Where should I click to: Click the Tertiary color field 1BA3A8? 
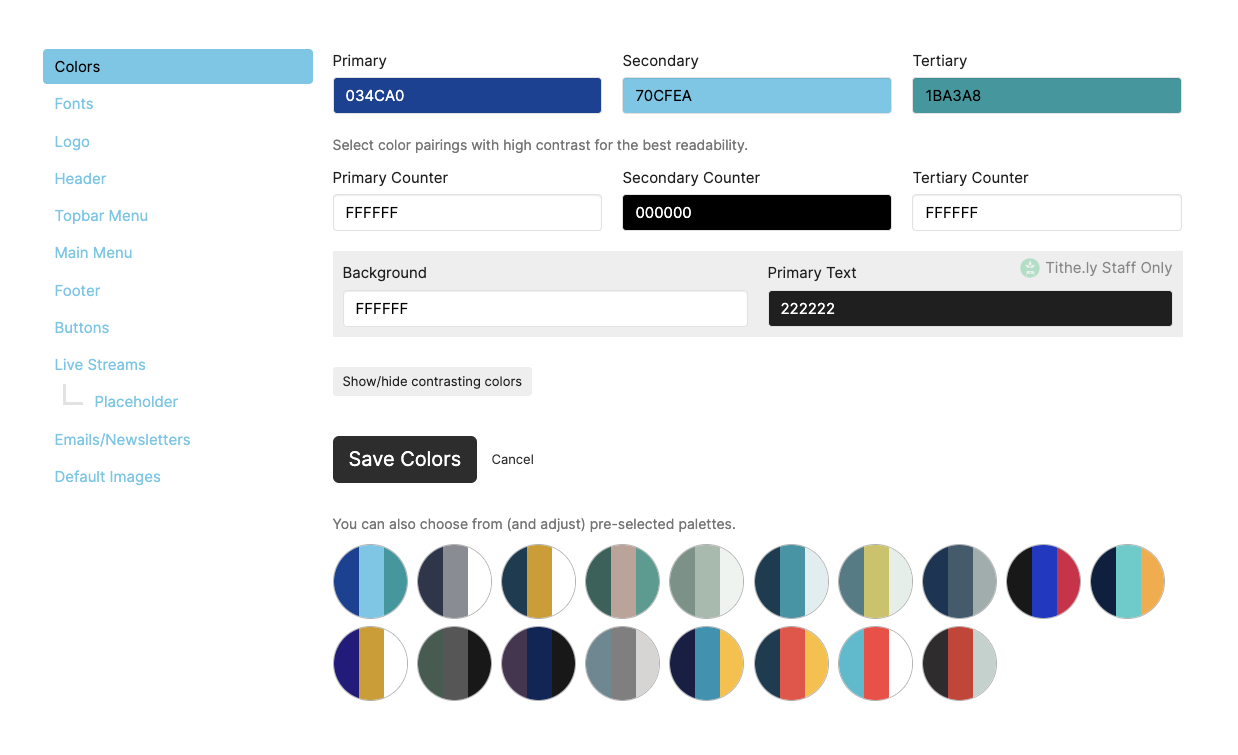pos(1047,96)
